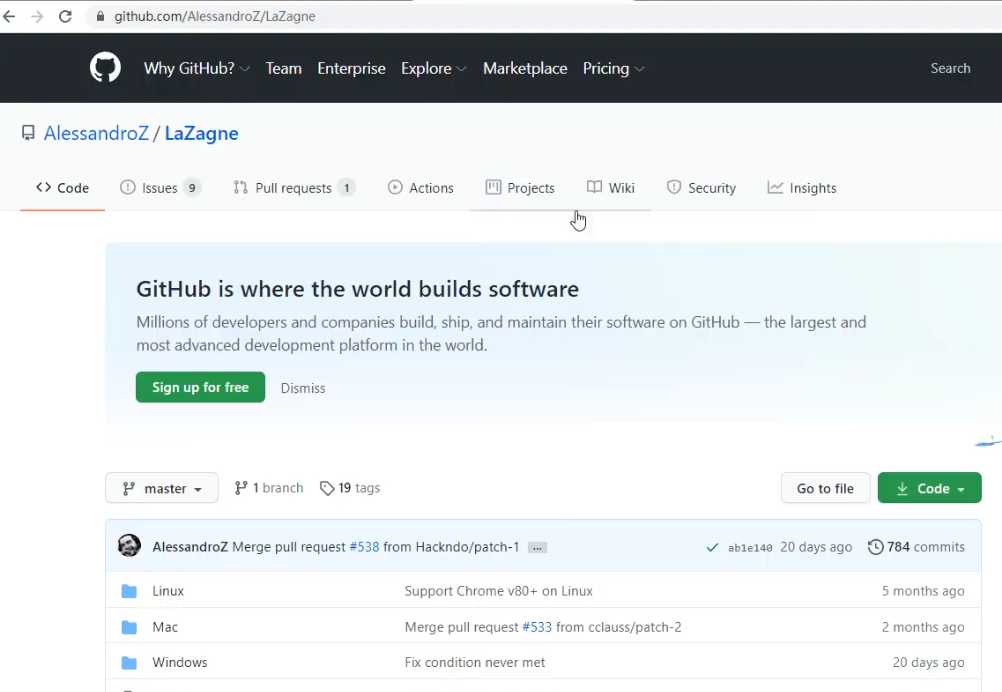The width and height of the screenshot is (1002, 692).
Task: Expand the Why GitHub? menu
Action: (x=196, y=68)
